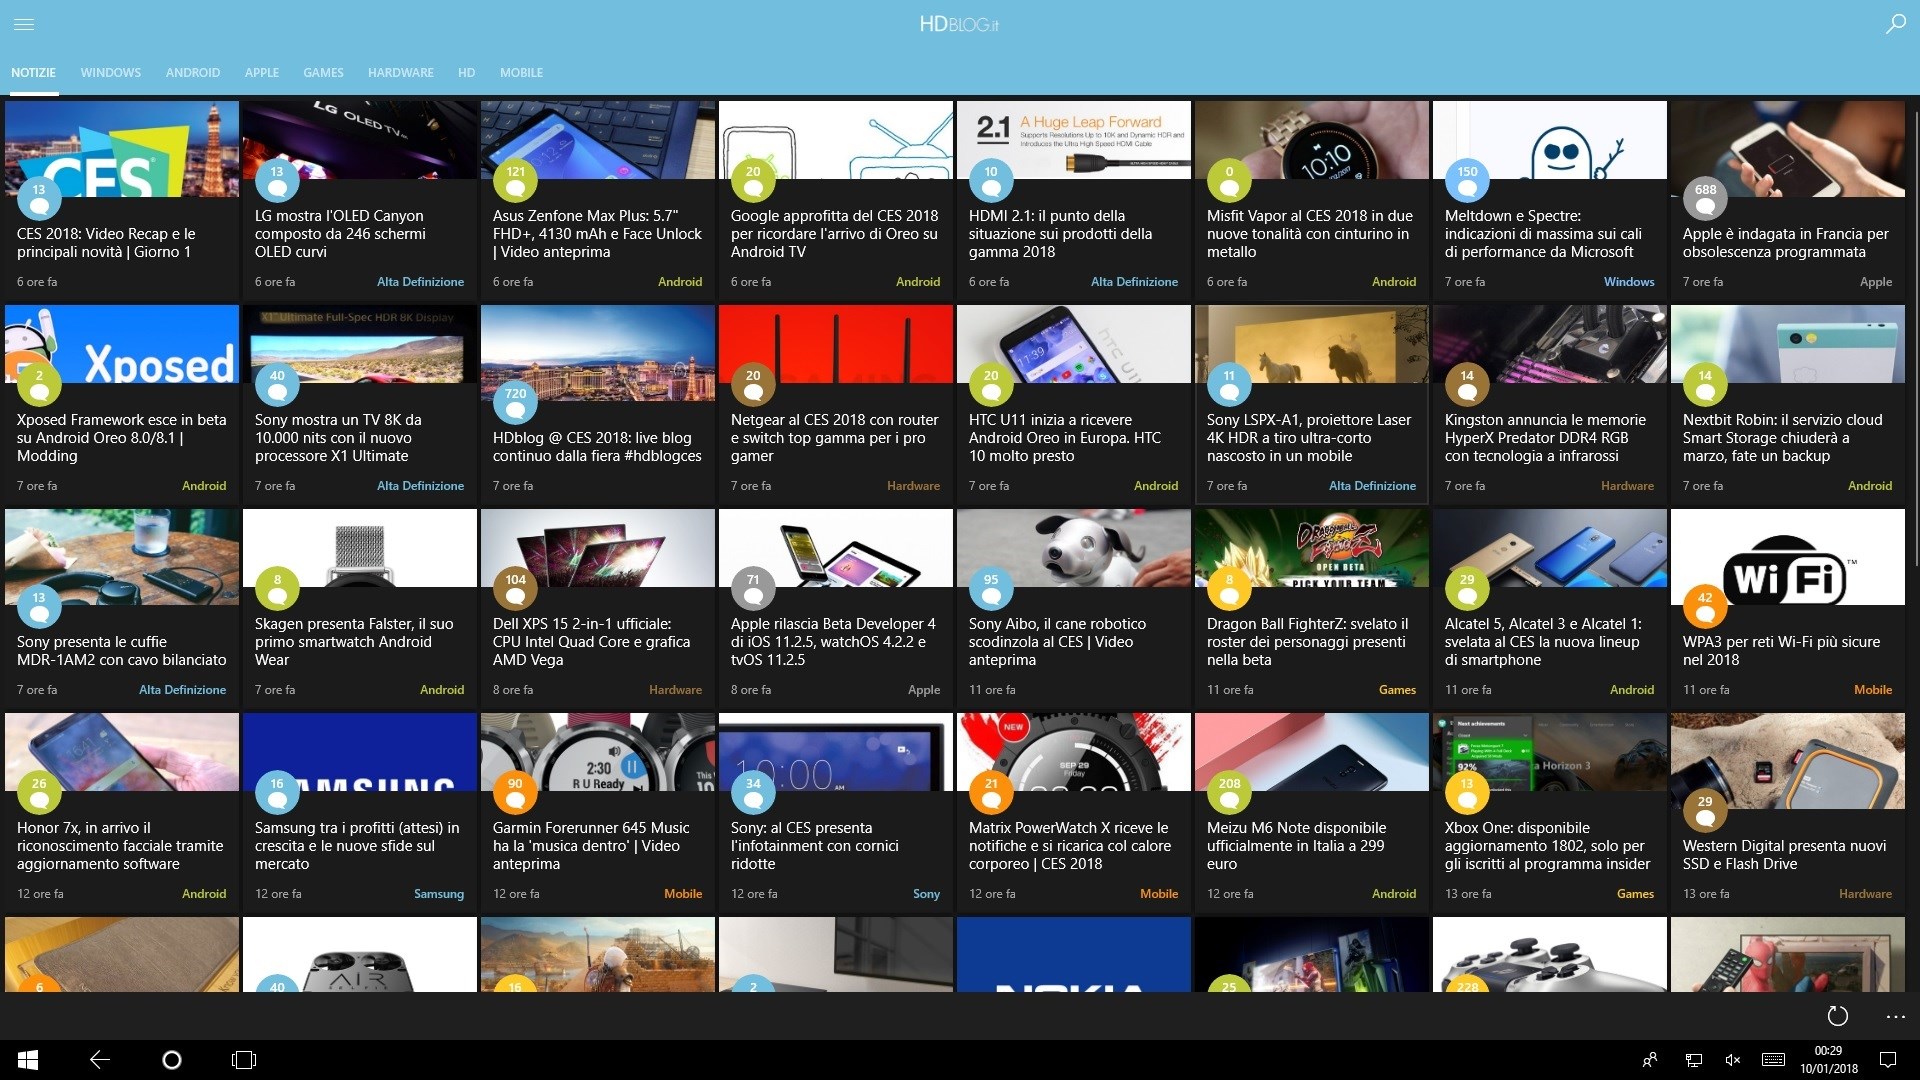
Task: Open the hamburger menu
Action: 24,24
